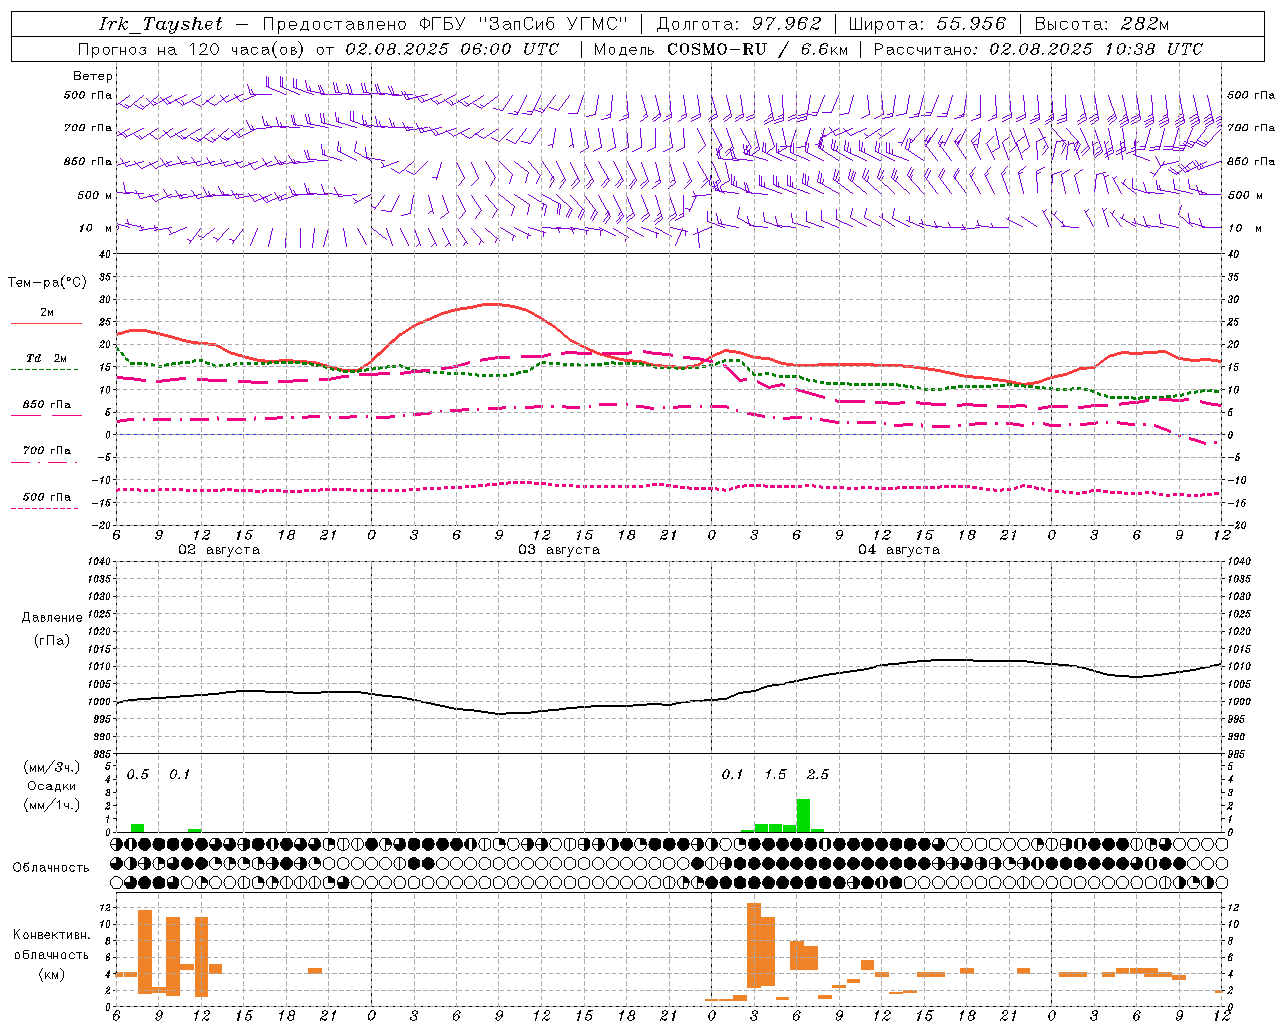This screenshot has height=1024, width=1280.
Task: Select the elevation text "Высота: 282м"
Action: pyautogui.click(x=1101, y=24)
